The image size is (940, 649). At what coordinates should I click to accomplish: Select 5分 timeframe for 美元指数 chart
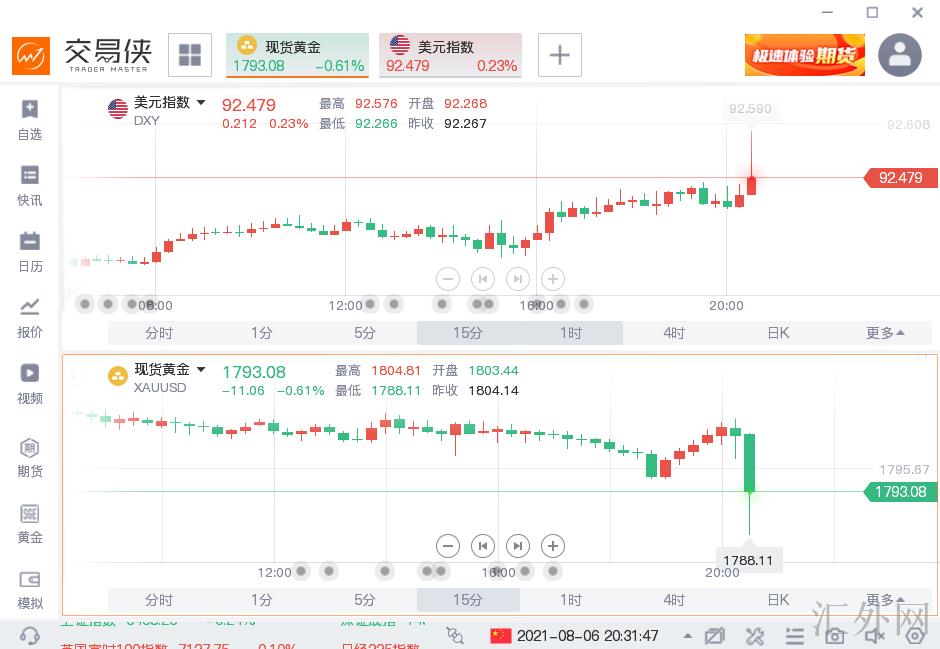pyautogui.click(x=365, y=333)
